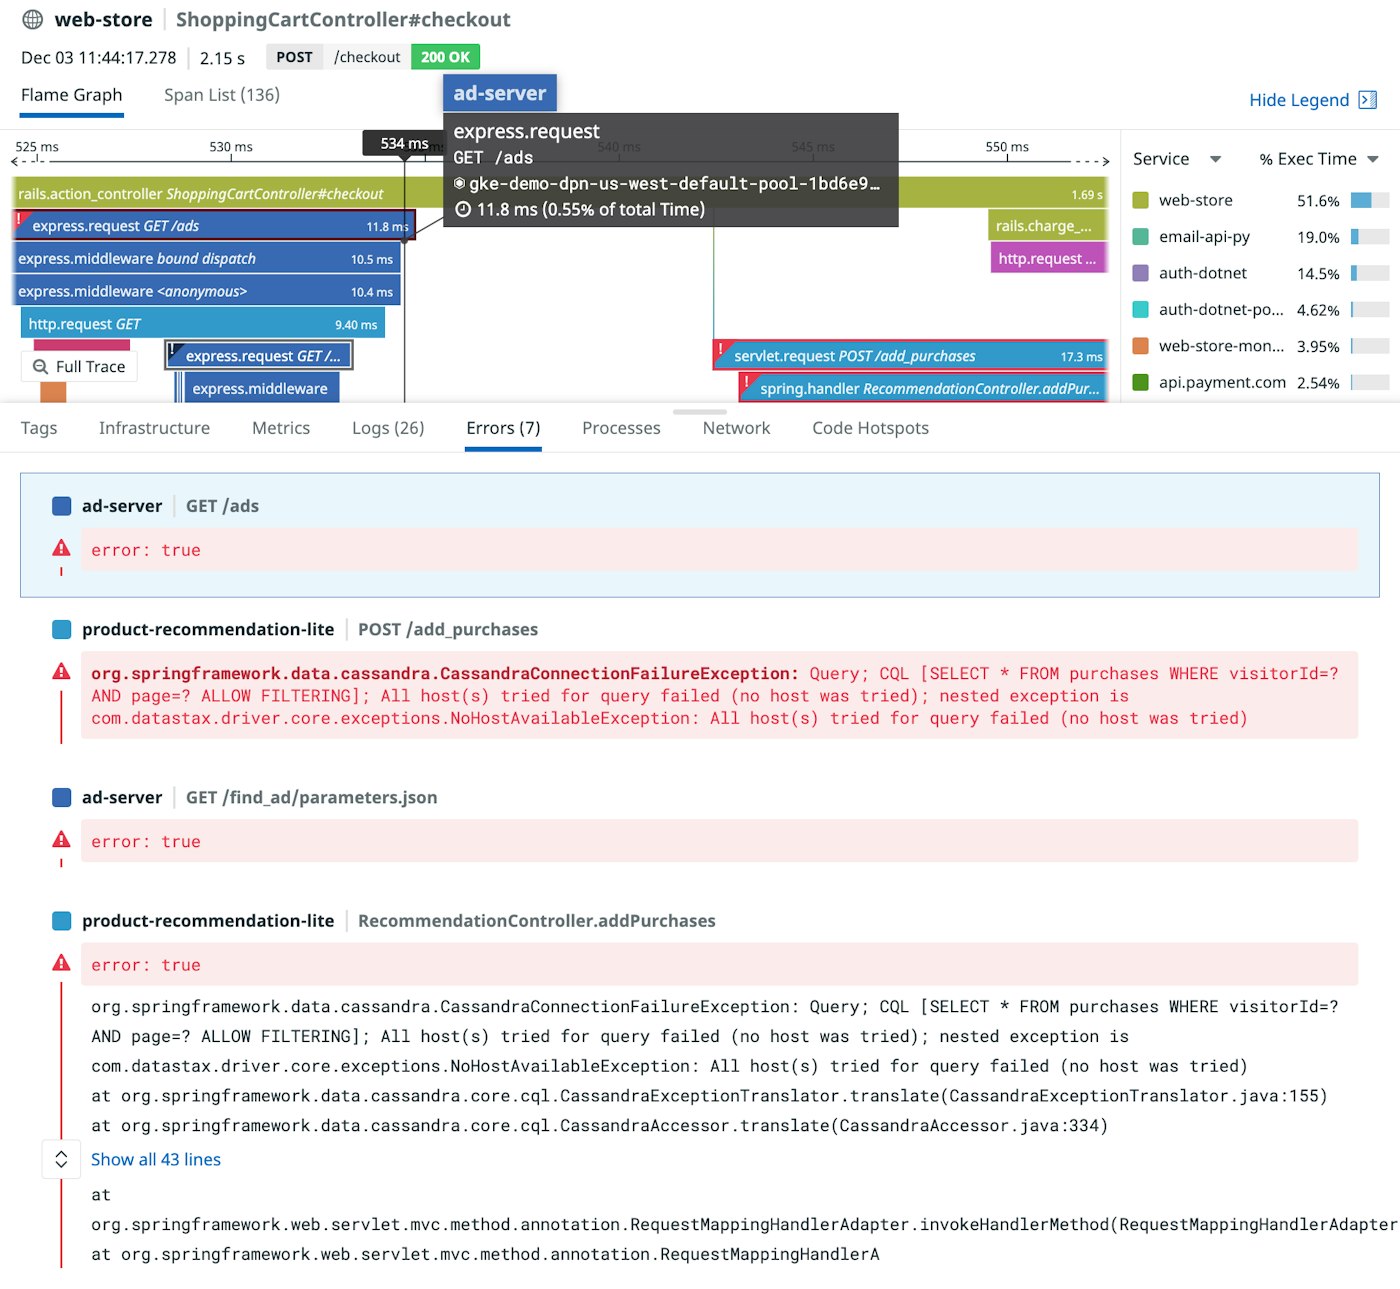Click warning icon for RecommendationController.addPurchases error
This screenshot has height=1289, width=1400.
(x=61, y=963)
